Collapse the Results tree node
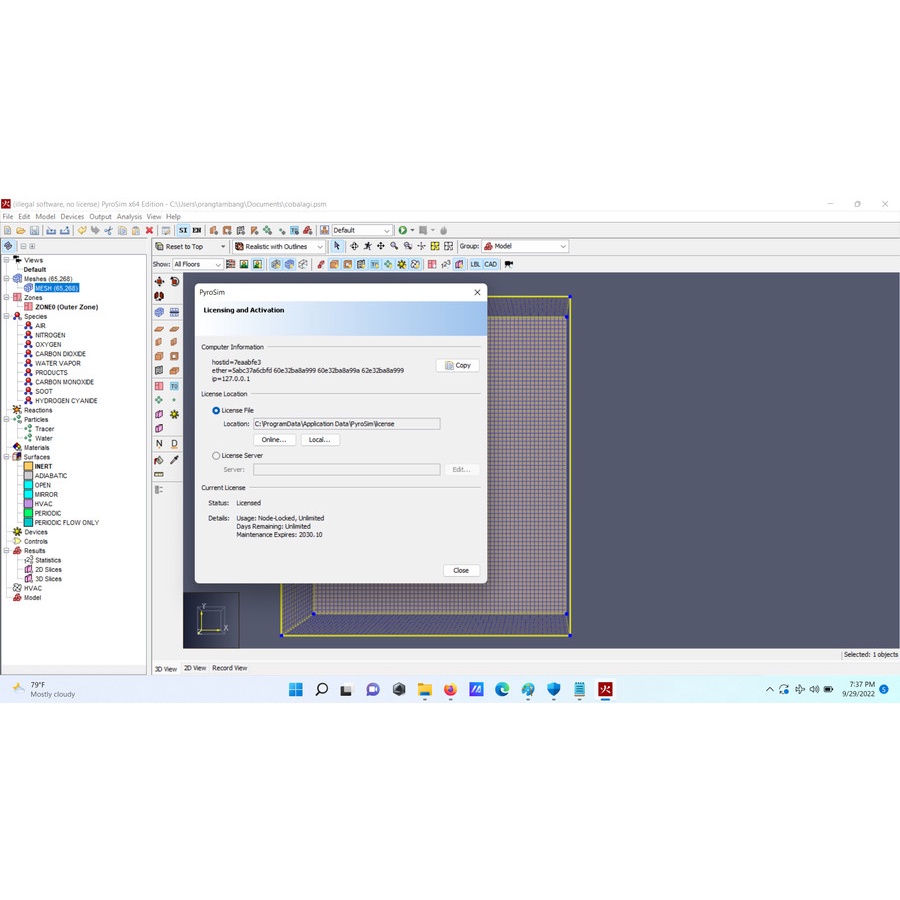The width and height of the screenshot is (900, 900). tap(6, 550)
